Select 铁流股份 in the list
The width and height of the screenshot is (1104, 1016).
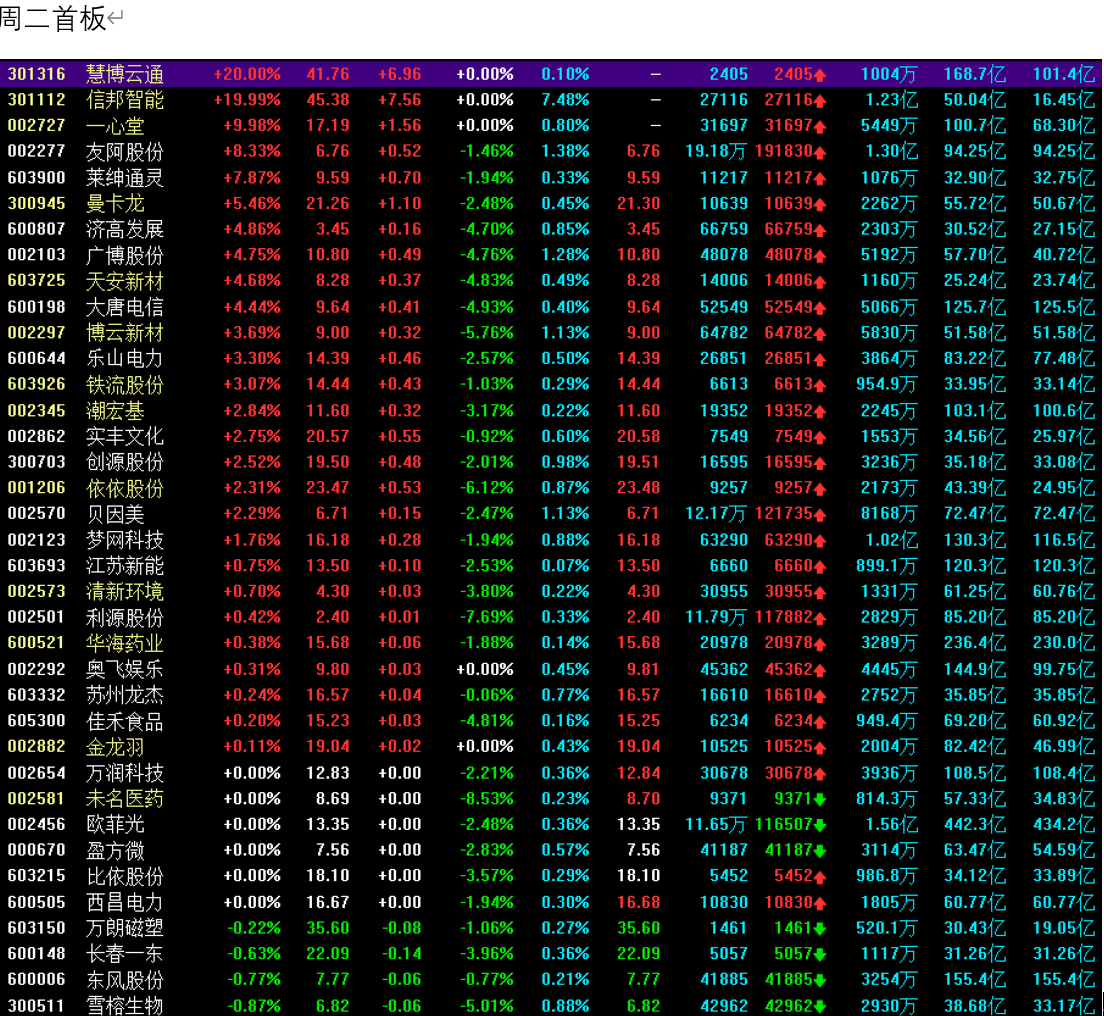(124, 384)
